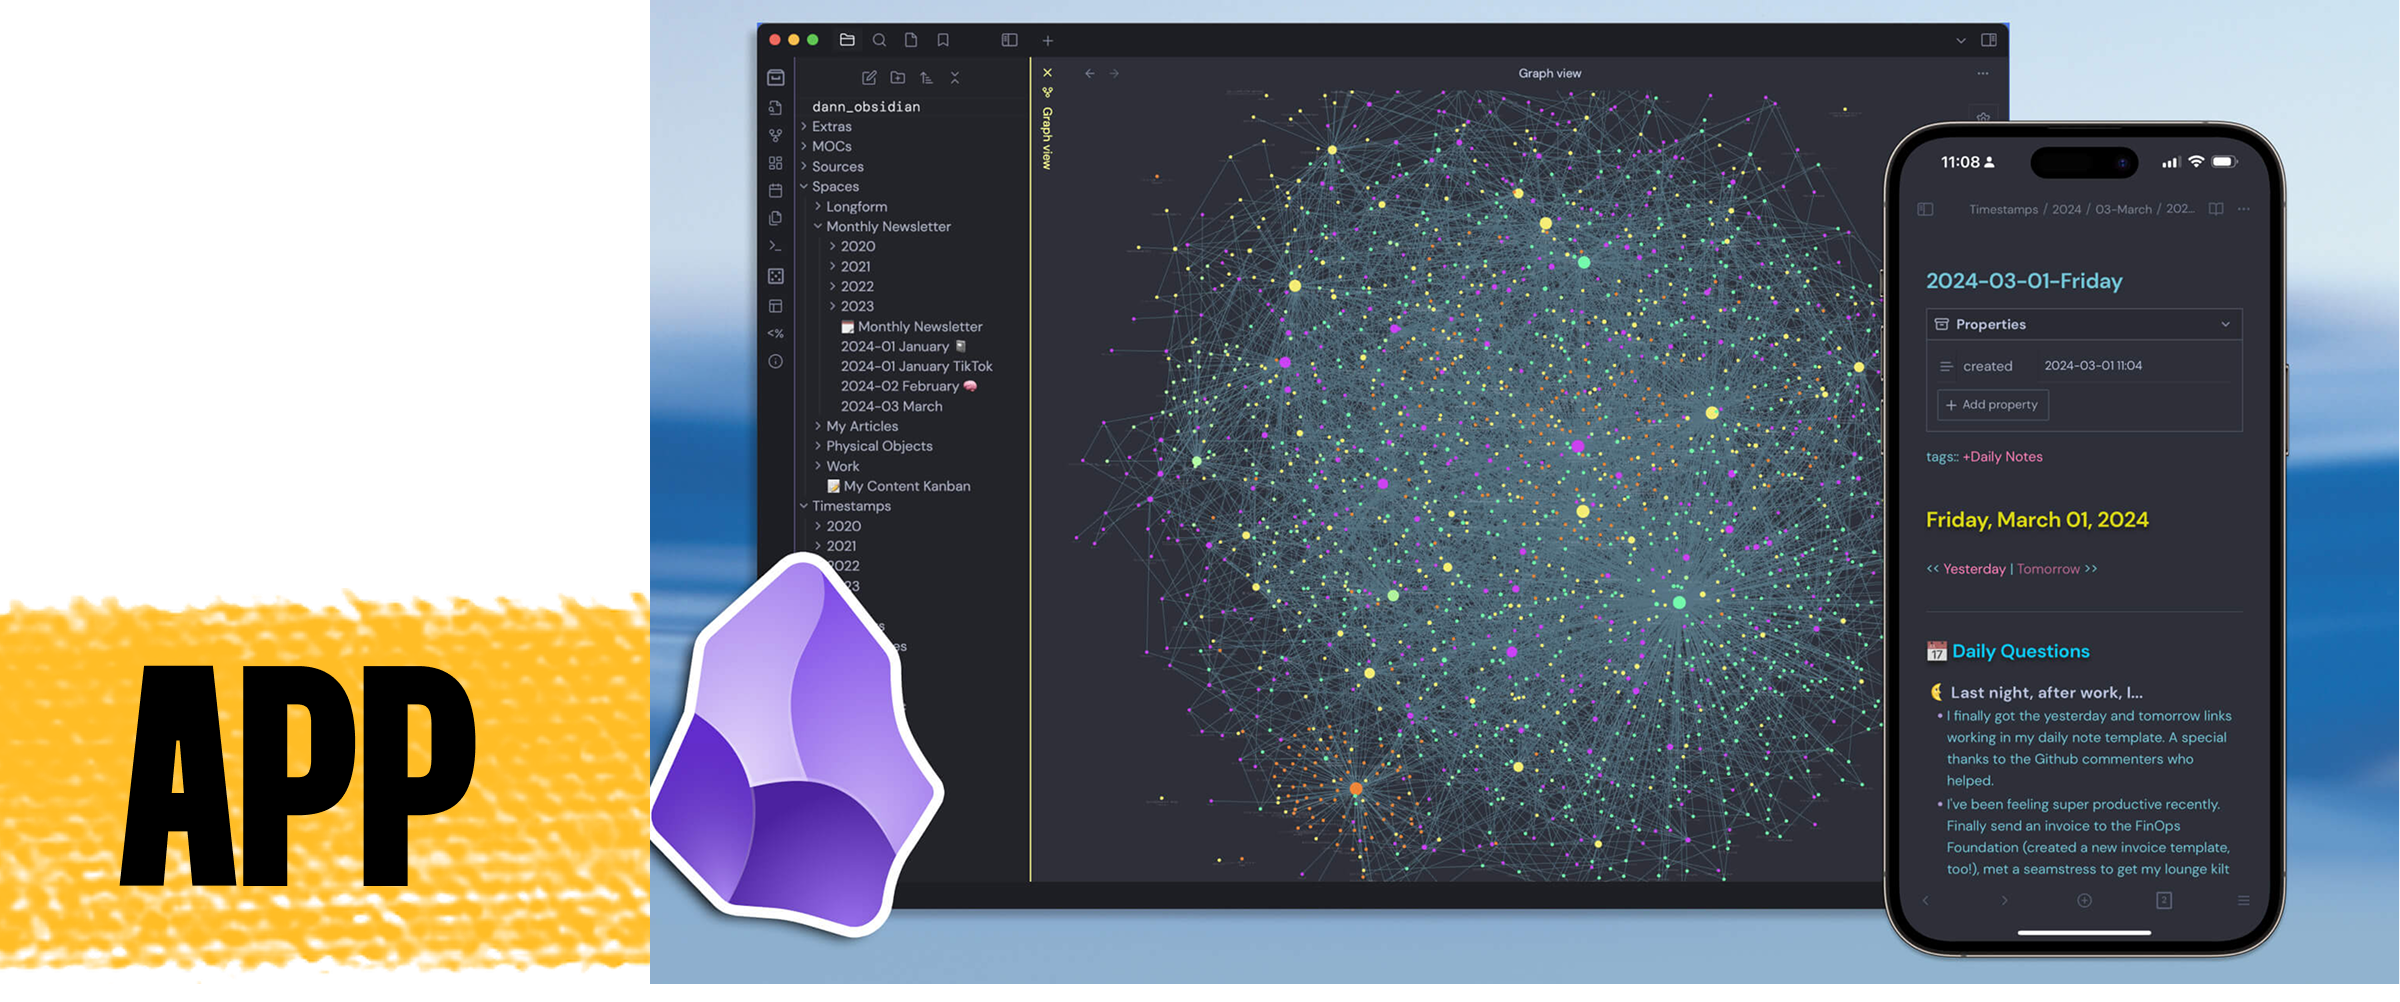Expand 2023 under Monthly Newsletter

857,307
